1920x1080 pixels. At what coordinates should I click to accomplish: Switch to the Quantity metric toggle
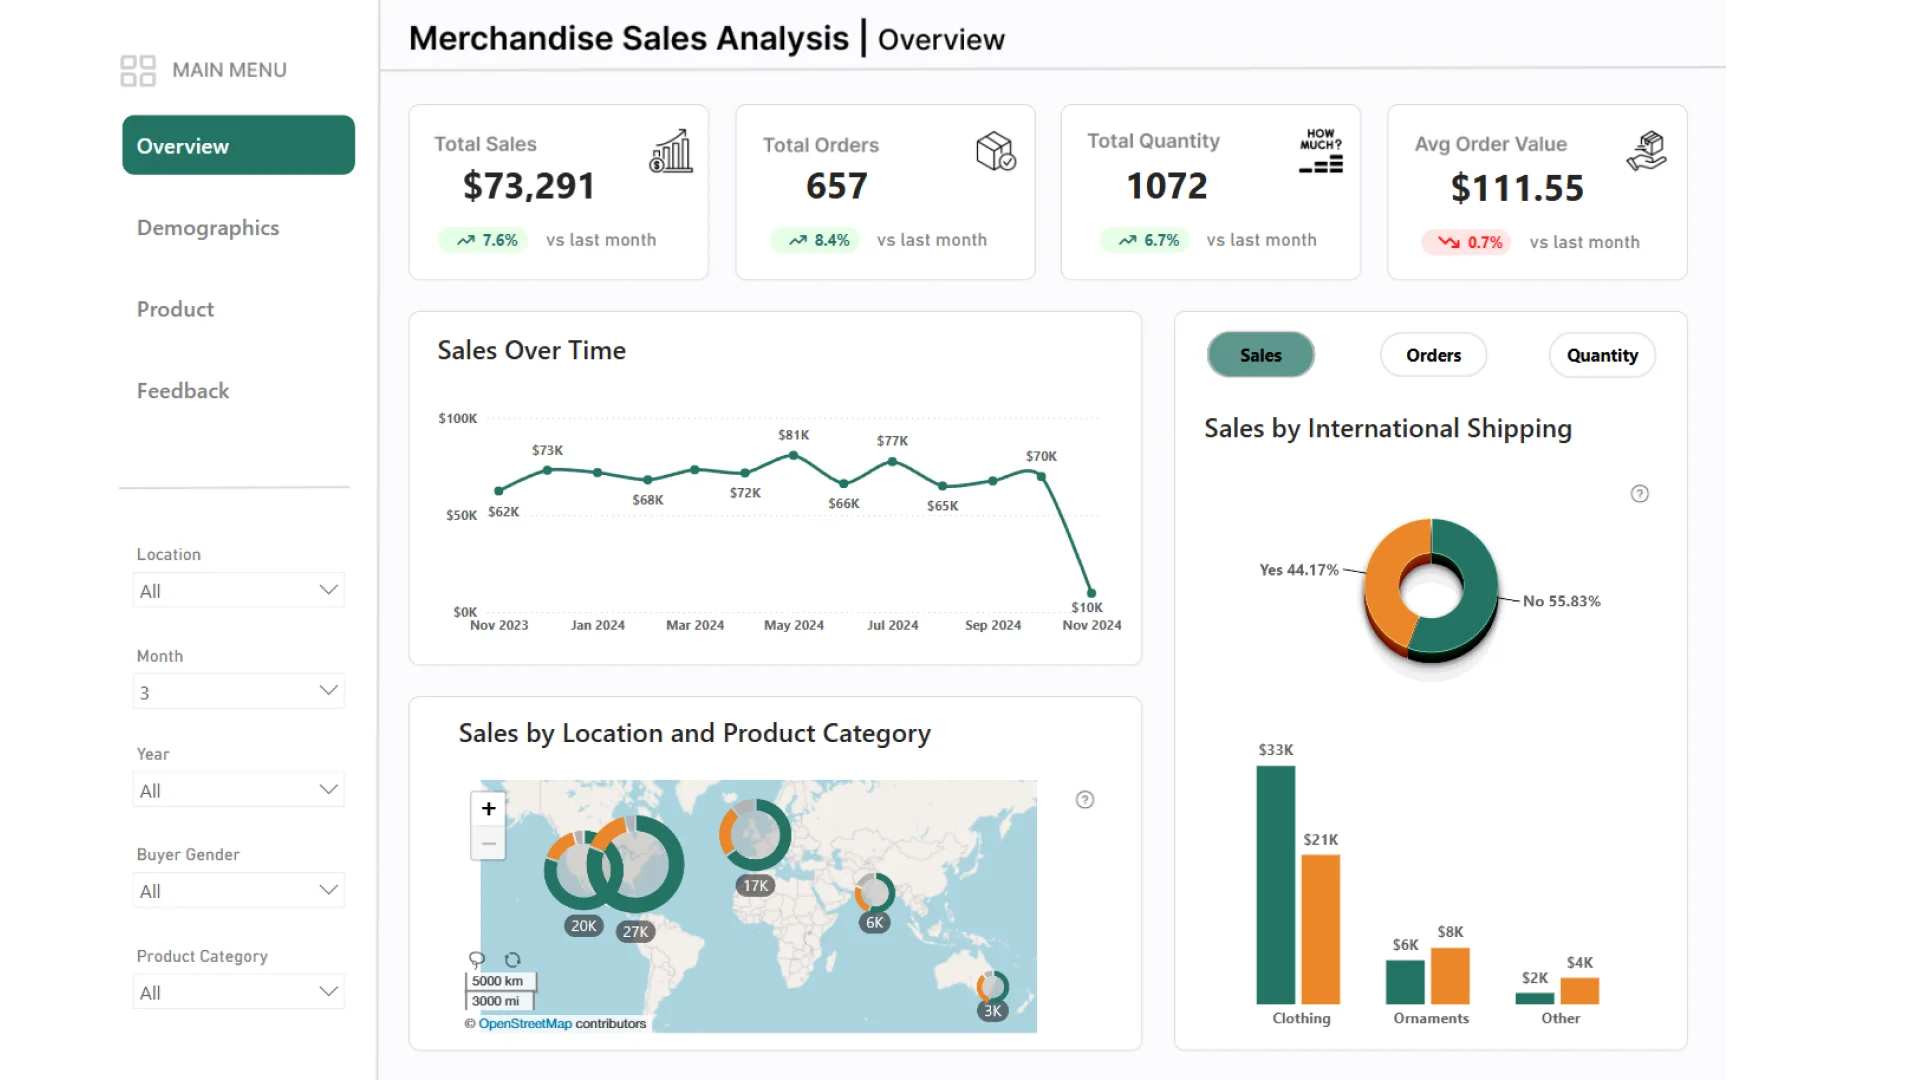click(1602, 355)
